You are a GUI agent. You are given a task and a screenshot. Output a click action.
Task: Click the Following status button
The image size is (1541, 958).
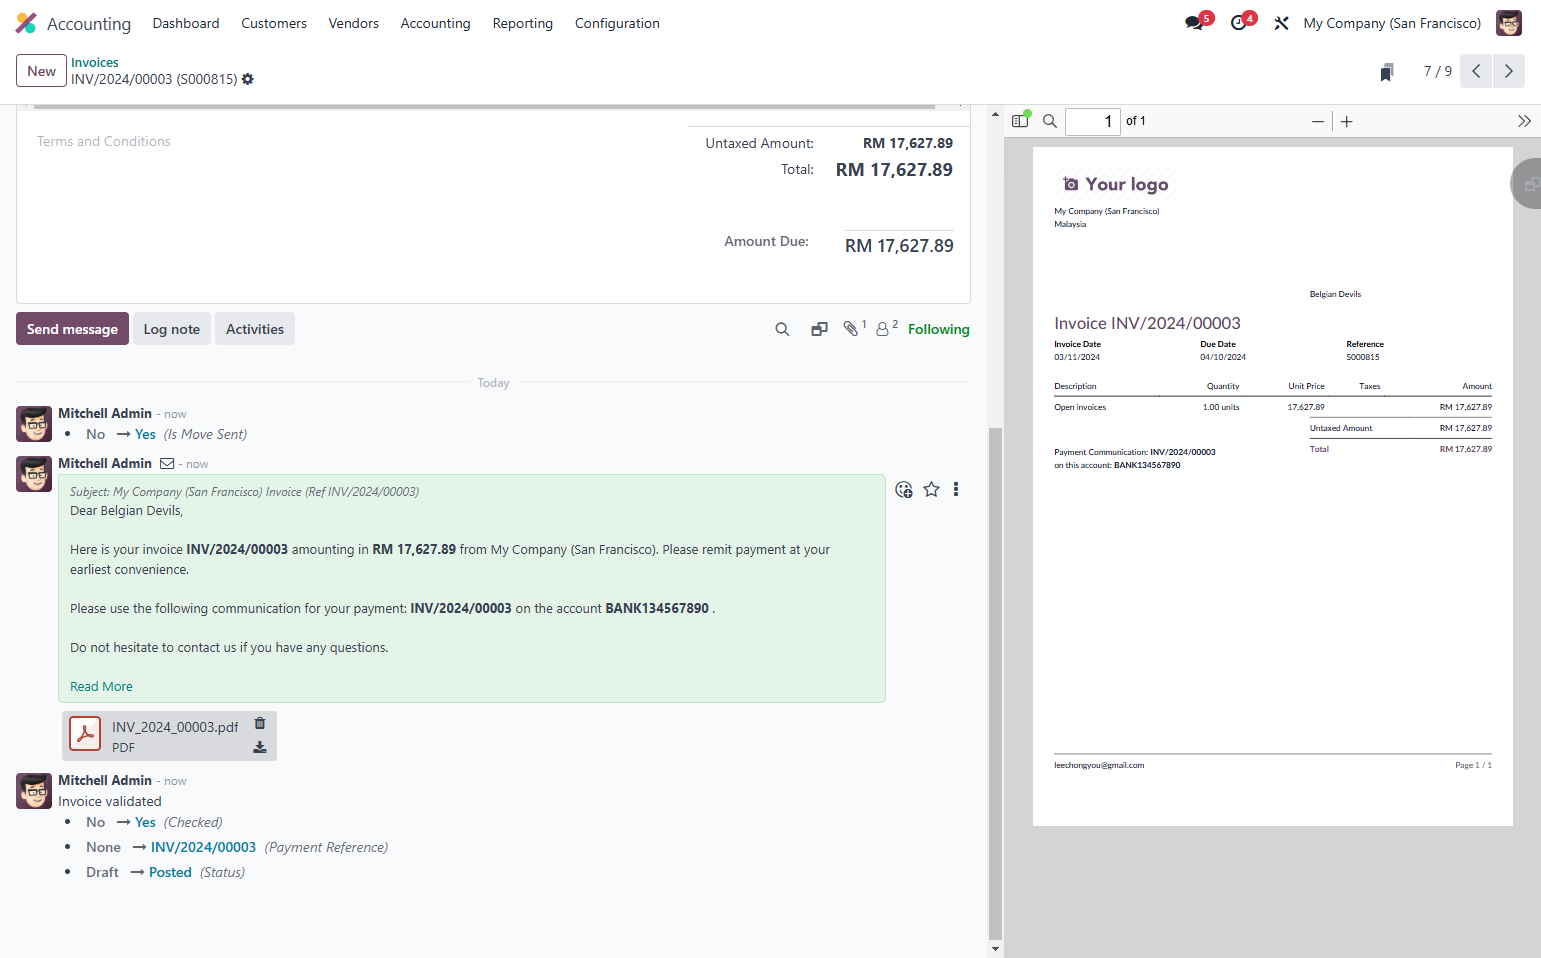pyautogui.click(x=939, y=329)
